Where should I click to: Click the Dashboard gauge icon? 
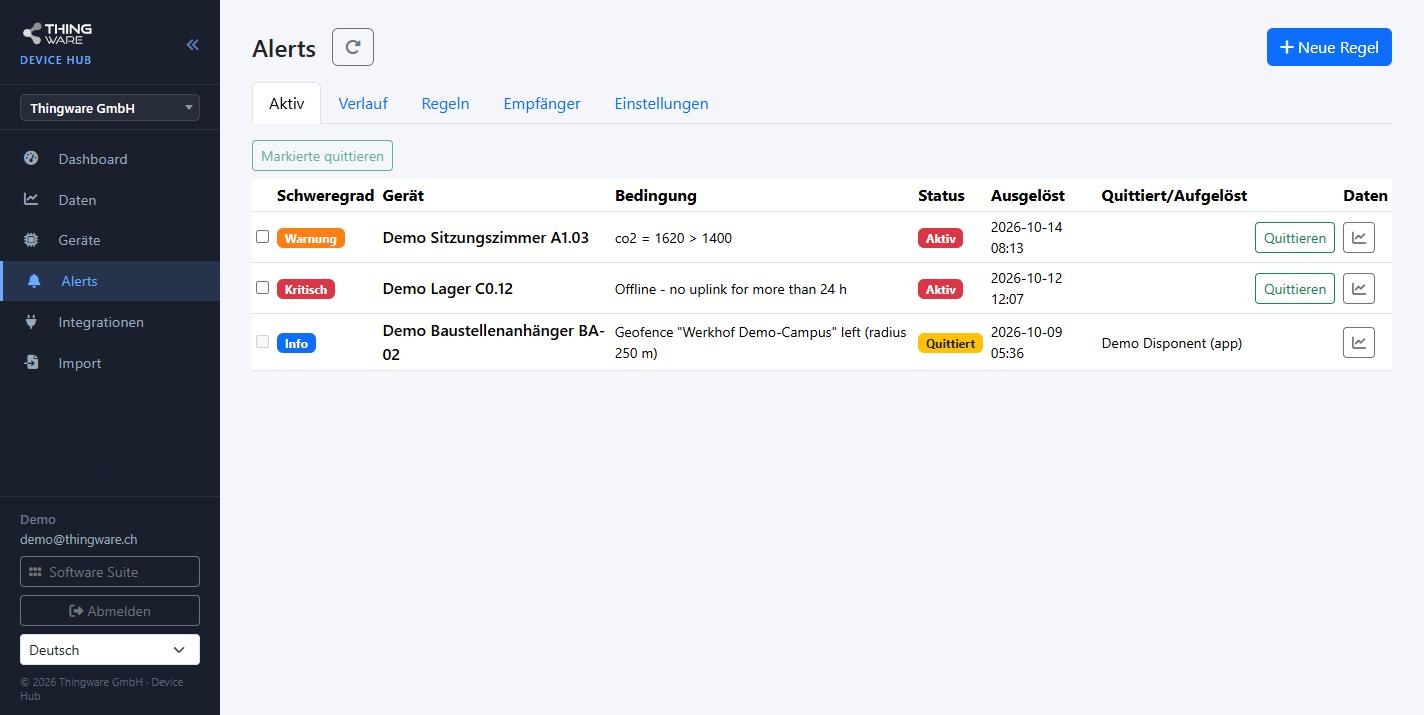pos(31,158)
